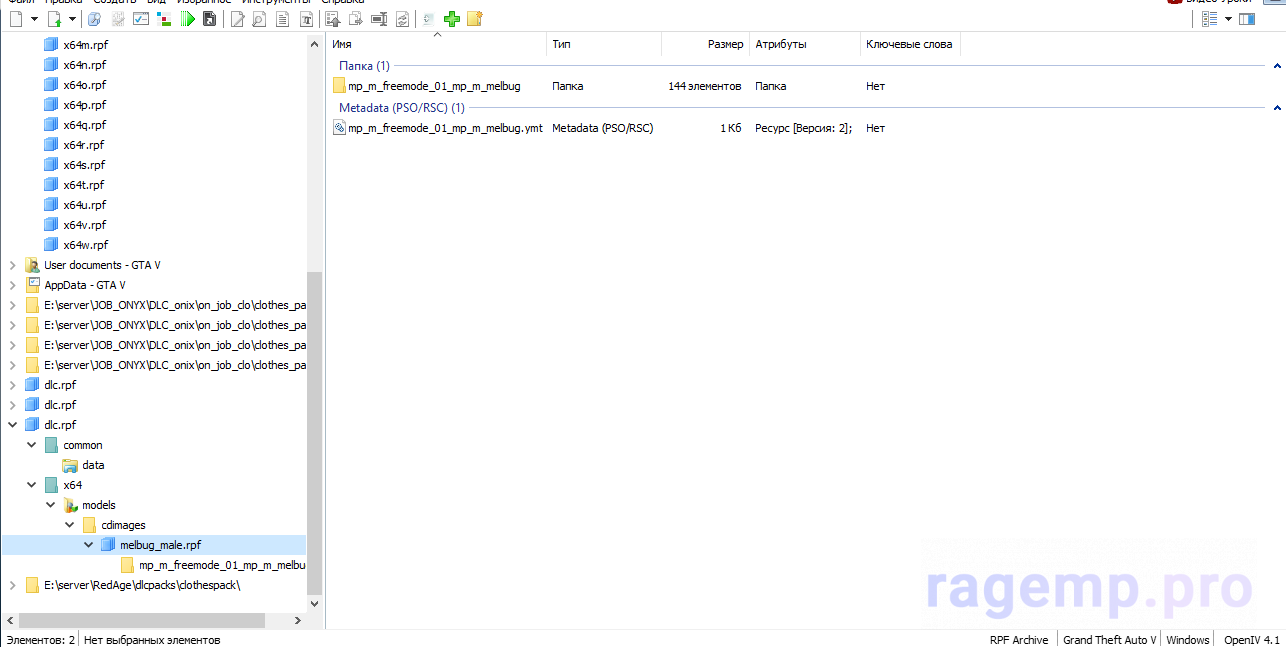Open the view mode dropdown arrow

tap(1228, 19)
